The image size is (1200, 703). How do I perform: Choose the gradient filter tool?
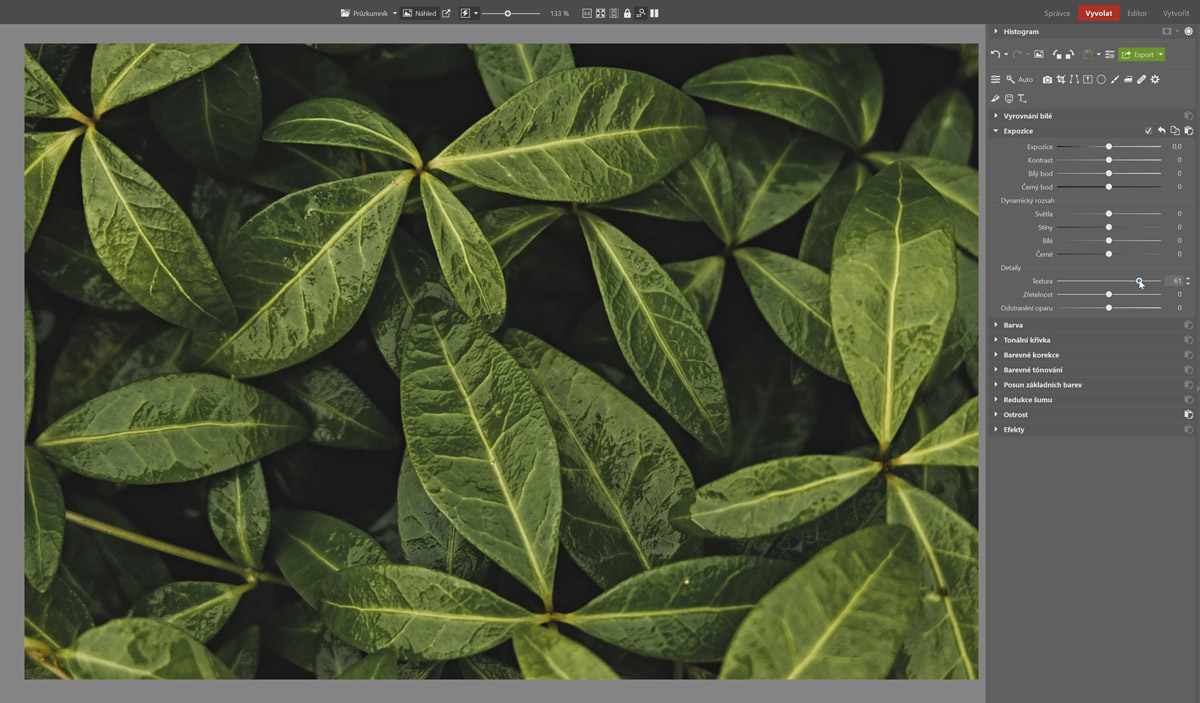[1128, 79]
